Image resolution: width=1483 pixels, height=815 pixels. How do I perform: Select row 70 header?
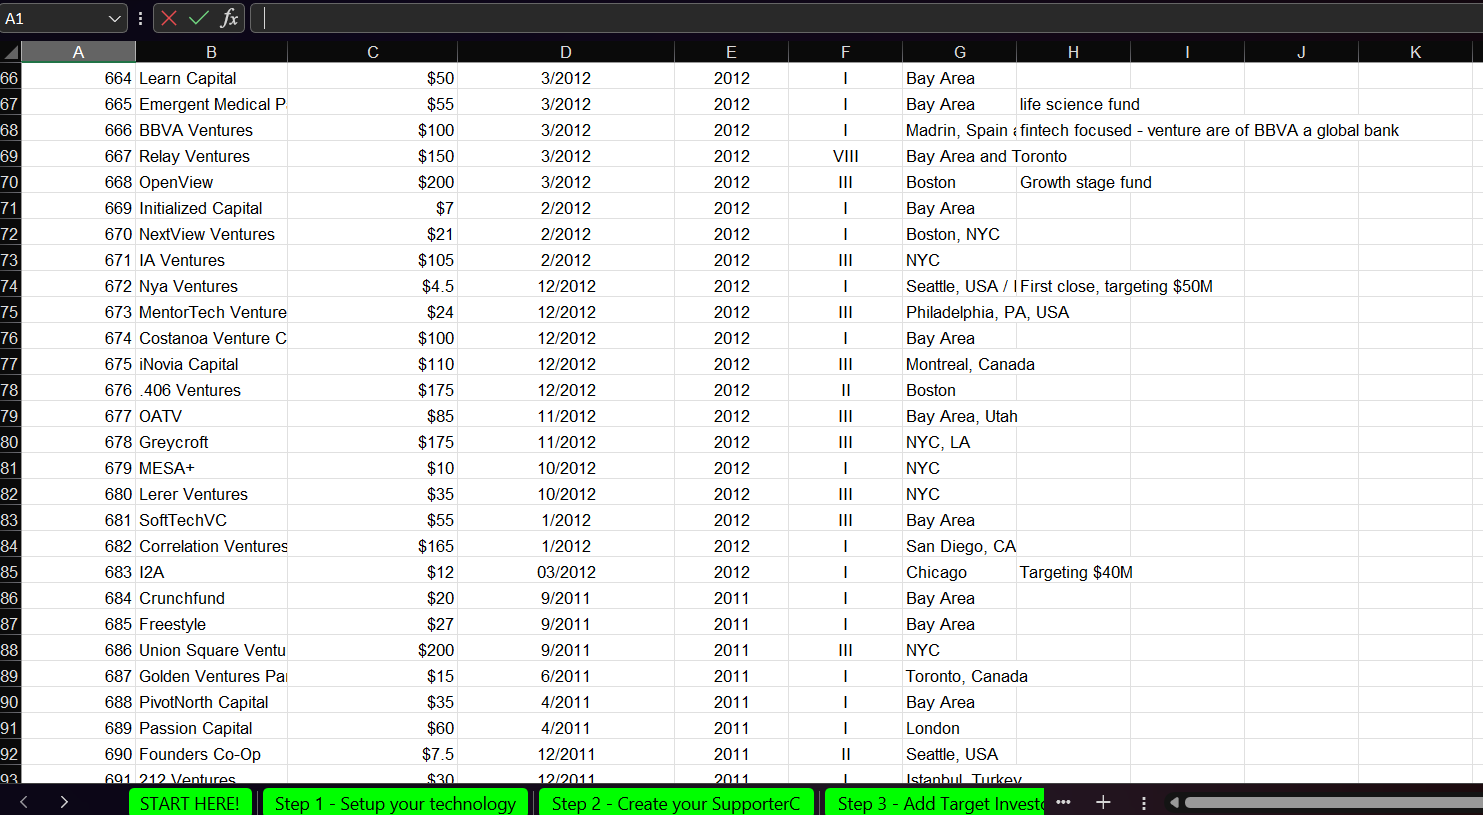coord(10,182)
